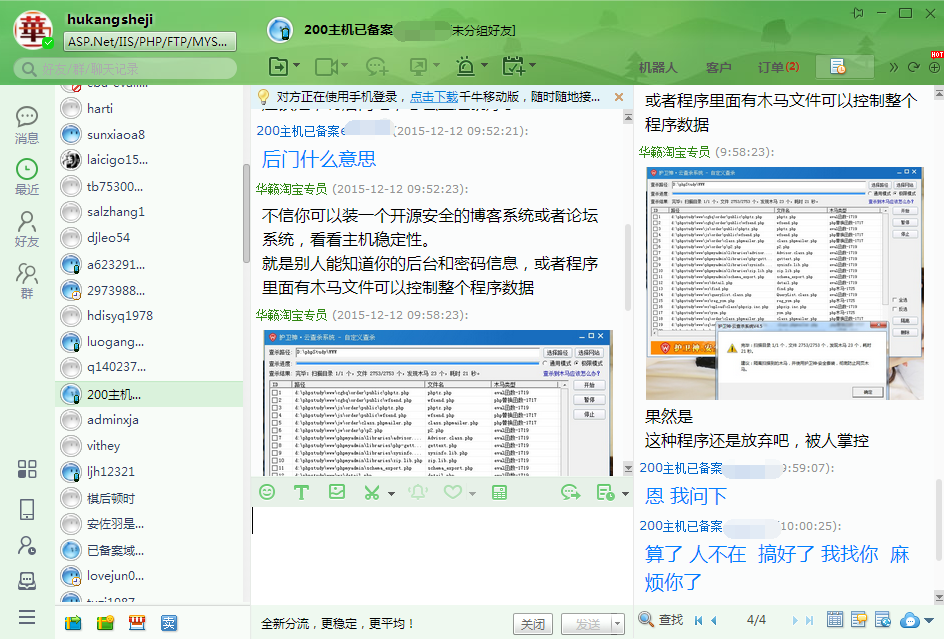Expand more tabs with the » chevron
The image size is (944, 639).
coord(893,67)
